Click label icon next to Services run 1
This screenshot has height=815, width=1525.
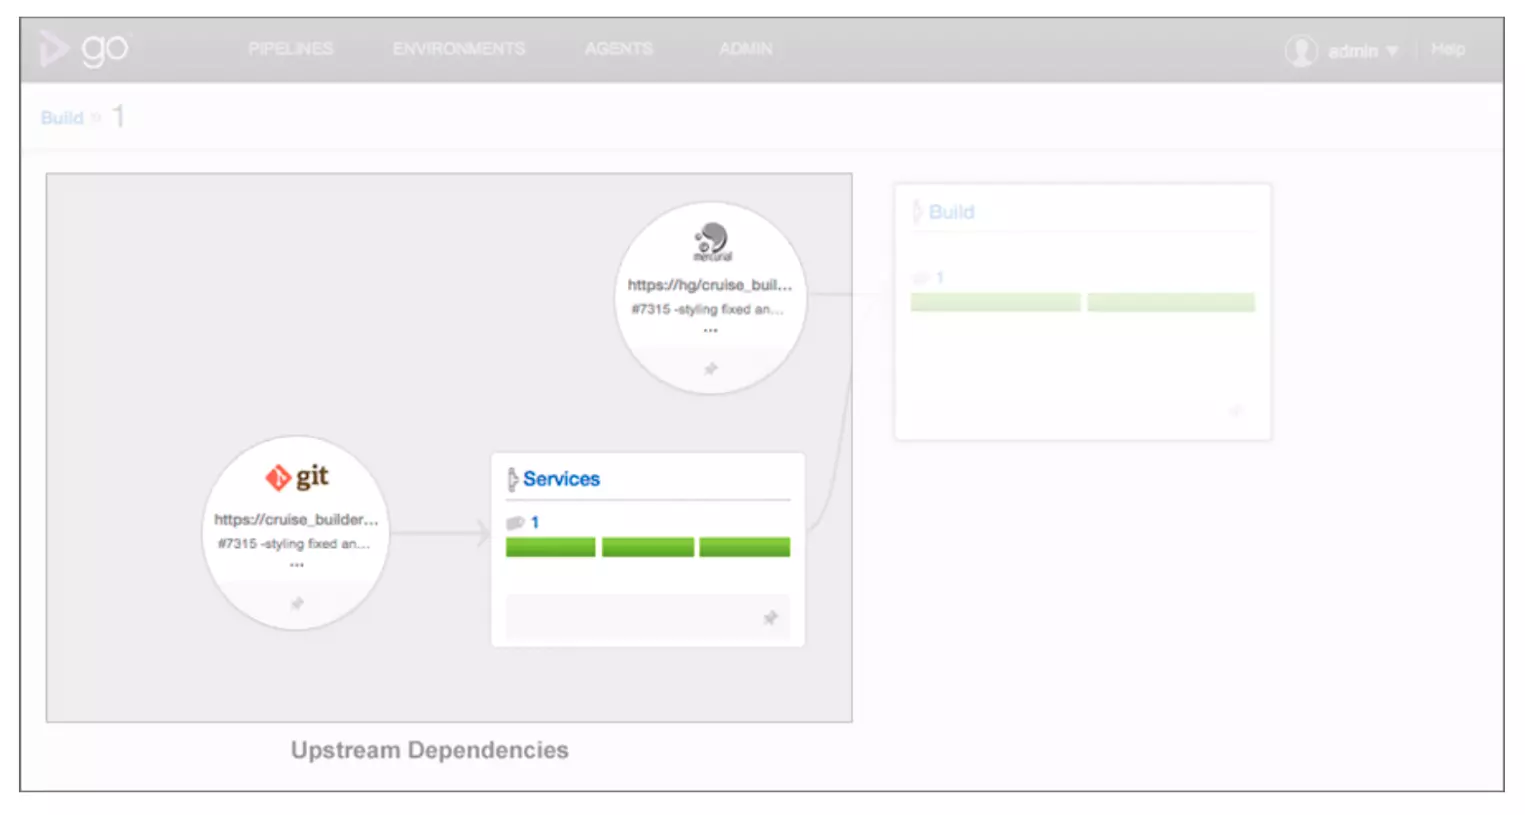[515, 523]
